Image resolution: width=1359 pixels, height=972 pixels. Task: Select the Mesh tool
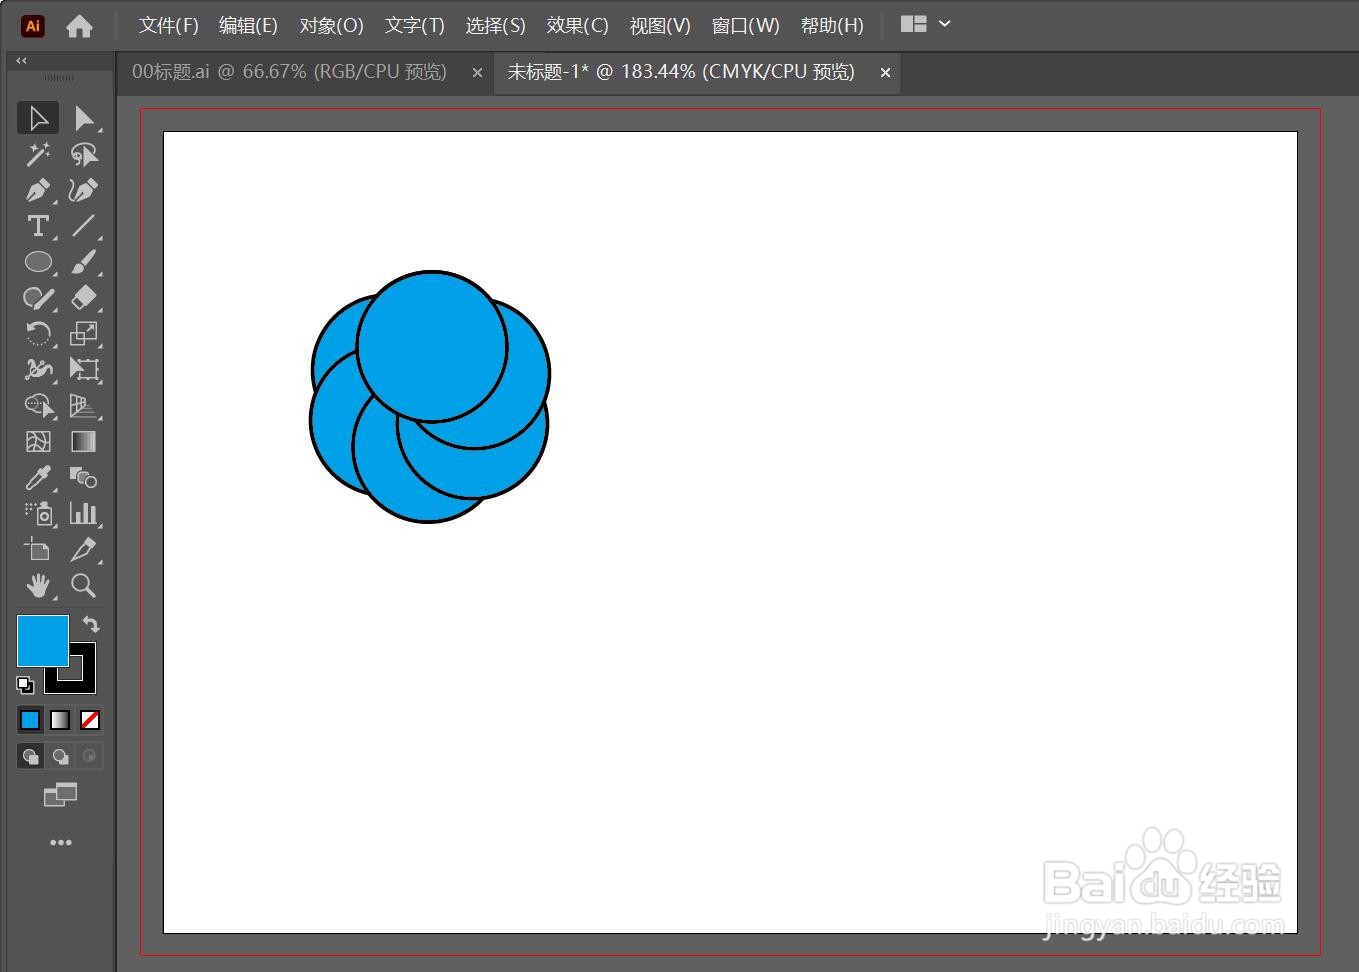(x=38, y=442)
